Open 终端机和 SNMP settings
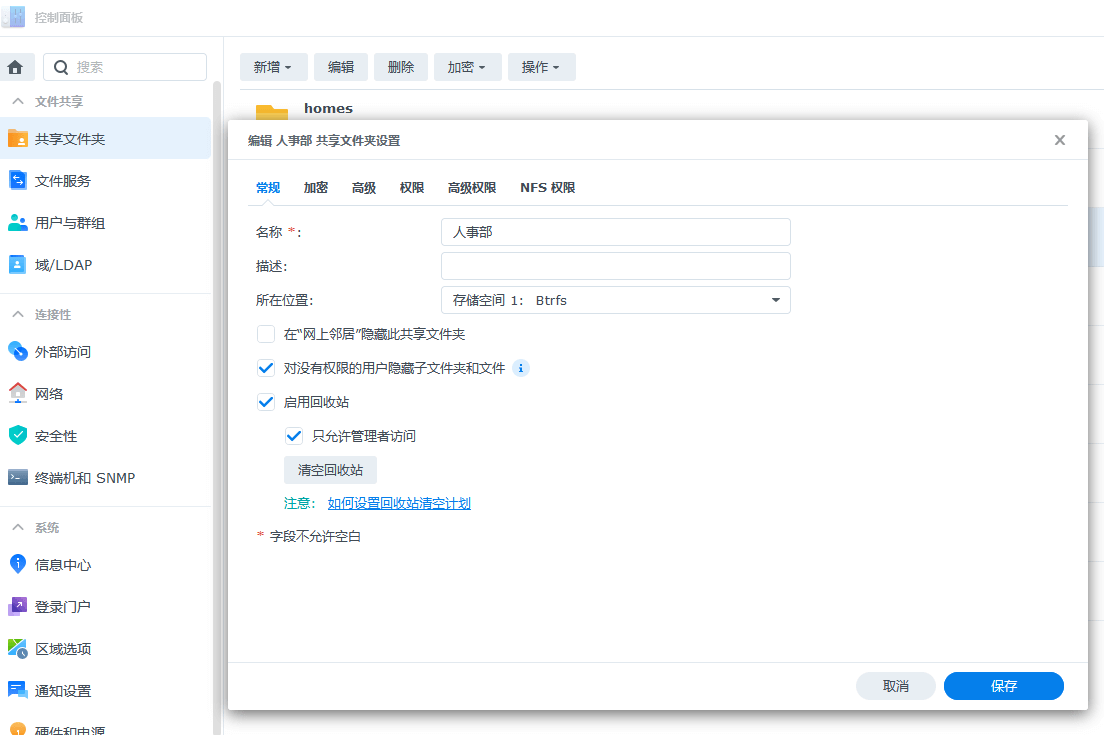The width and height of the screenshot is (1104, 735). [84, 478]
